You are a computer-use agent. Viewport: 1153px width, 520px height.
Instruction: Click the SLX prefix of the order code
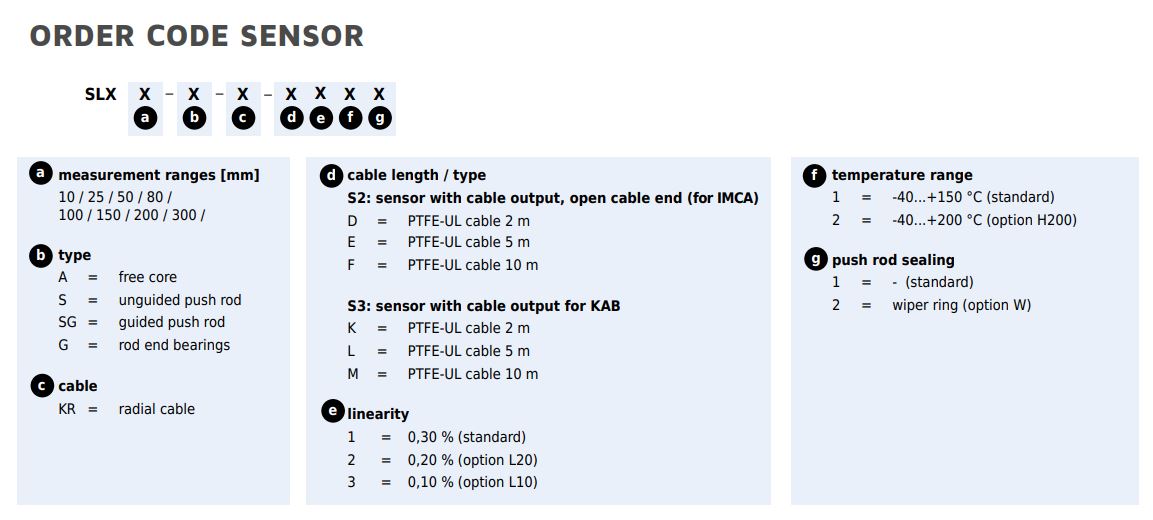[x=100, y=95]
